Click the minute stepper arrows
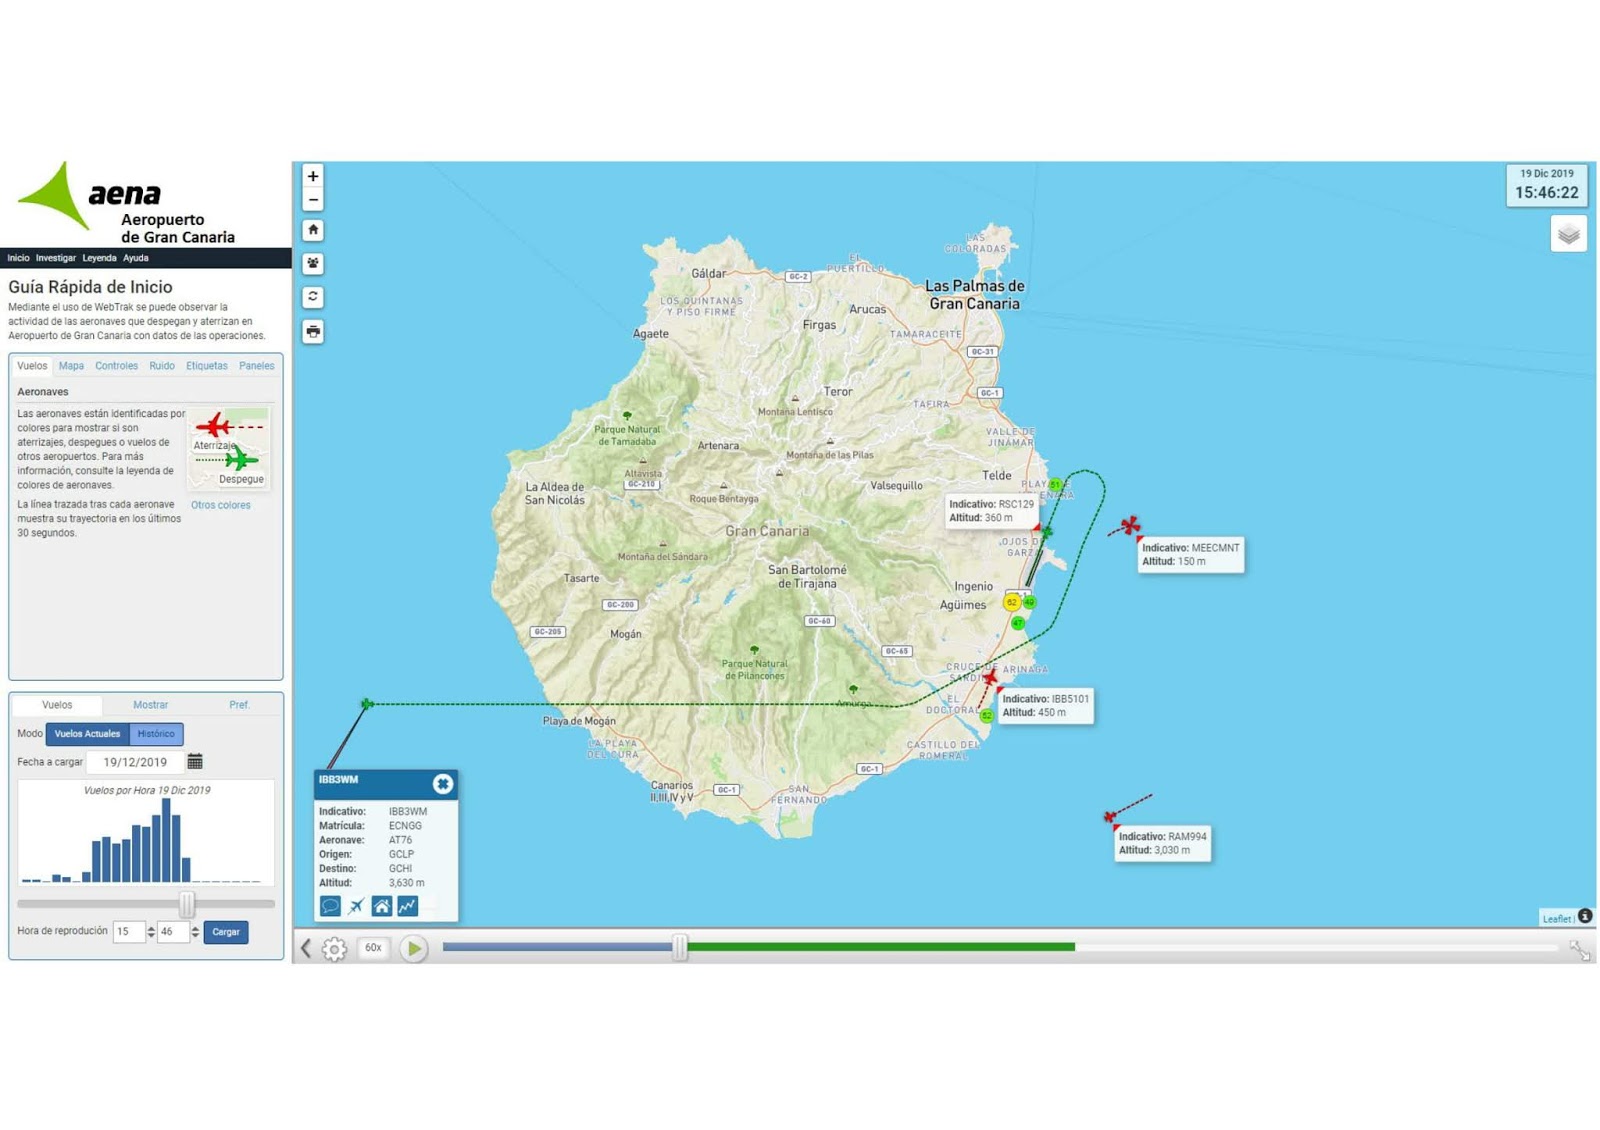Image resolution: width=1600 pixels, height=1130 pixels. point(195,932)
